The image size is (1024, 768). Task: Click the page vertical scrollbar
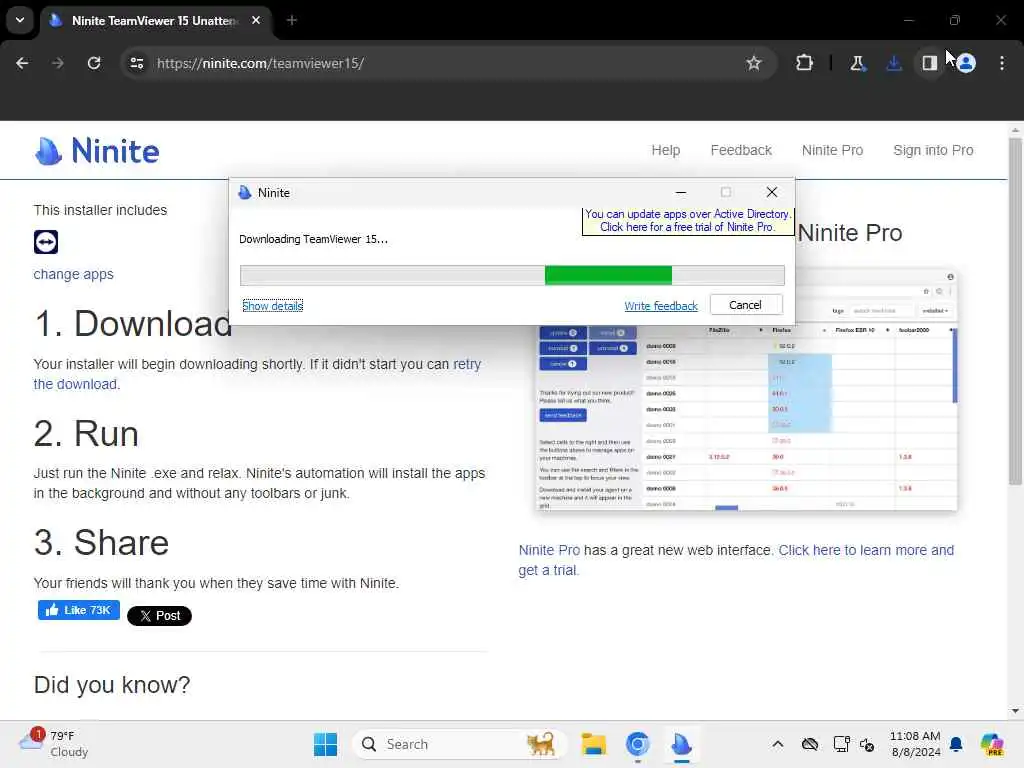(1014, 310)
